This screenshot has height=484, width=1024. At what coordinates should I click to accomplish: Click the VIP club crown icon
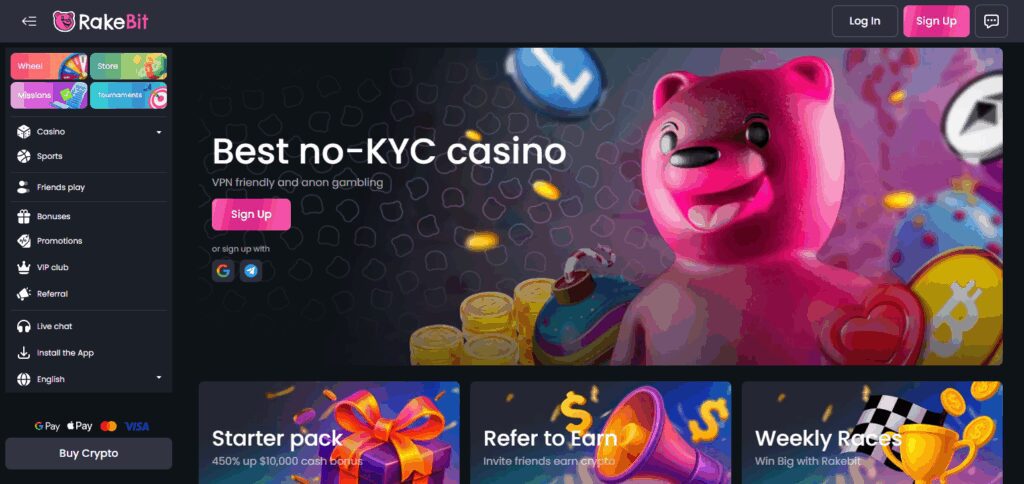click(24, 267)
